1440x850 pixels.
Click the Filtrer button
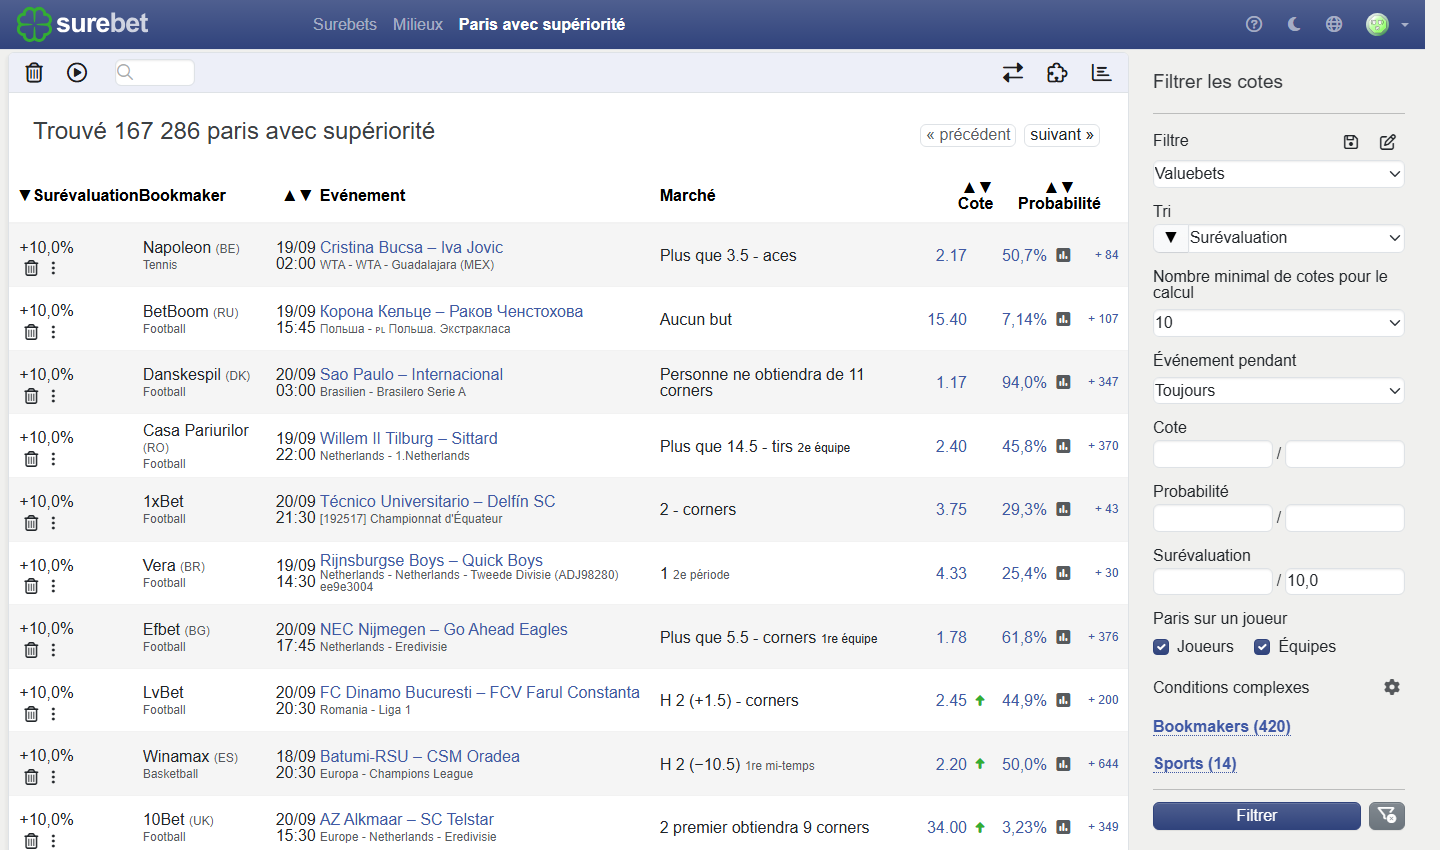pos(1257,816)
